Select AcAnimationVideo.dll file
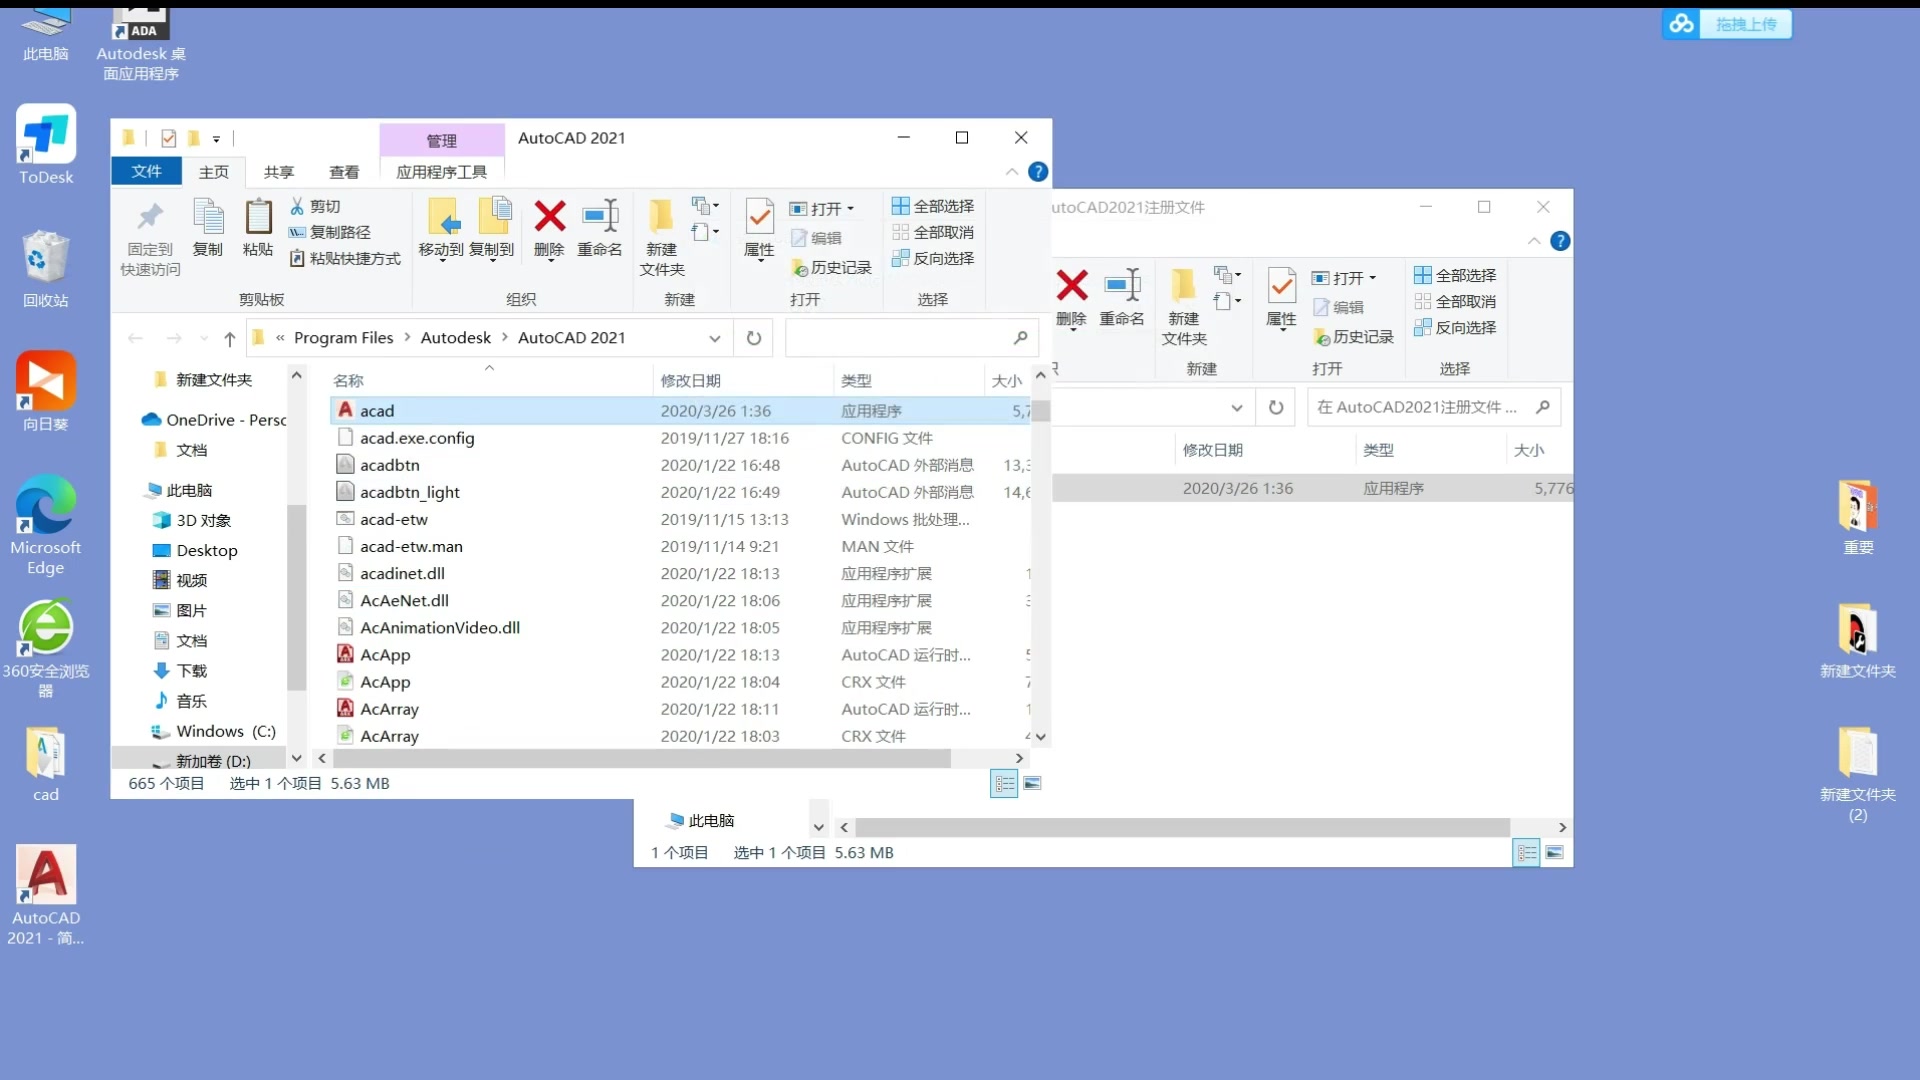Image resolution: width=1920 pixels, height=1080 pixels. point(680,628)
